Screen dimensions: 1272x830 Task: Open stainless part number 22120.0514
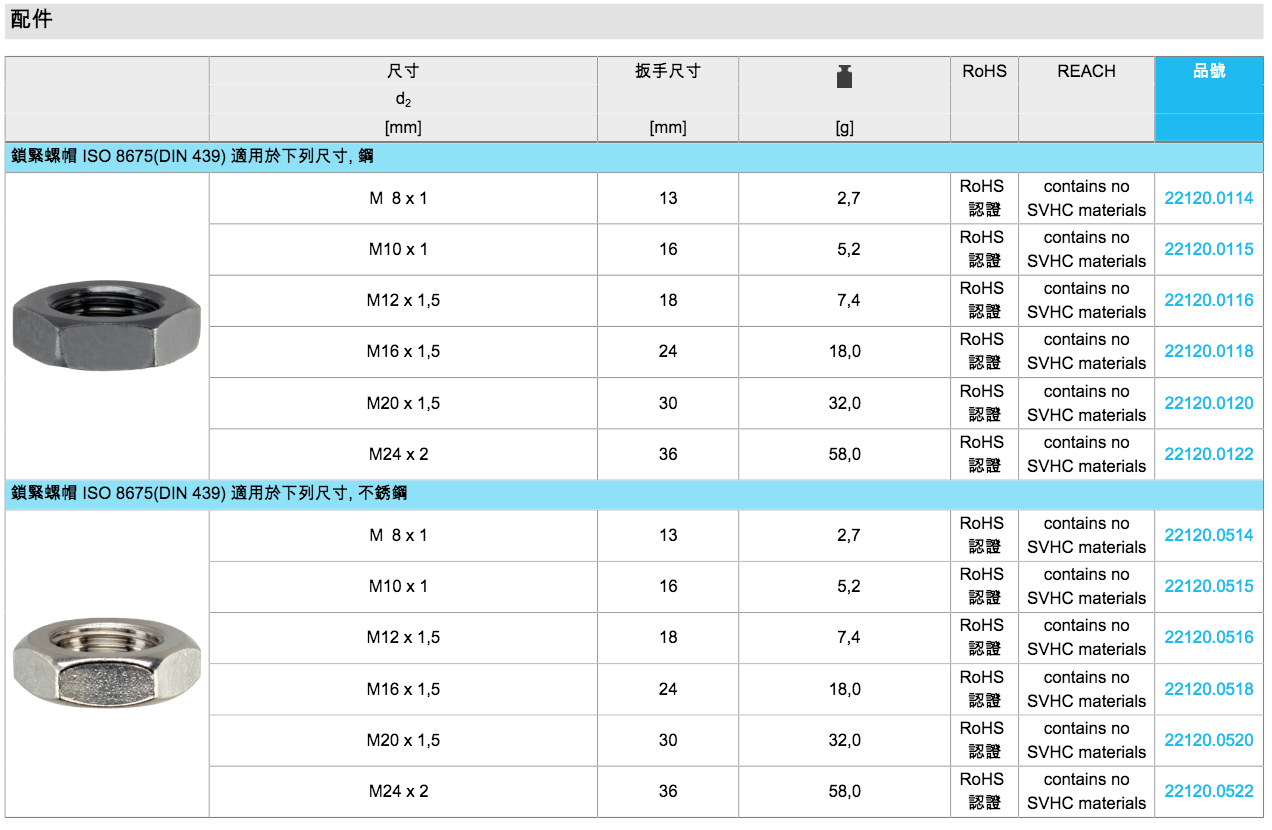pos(1208,535)
